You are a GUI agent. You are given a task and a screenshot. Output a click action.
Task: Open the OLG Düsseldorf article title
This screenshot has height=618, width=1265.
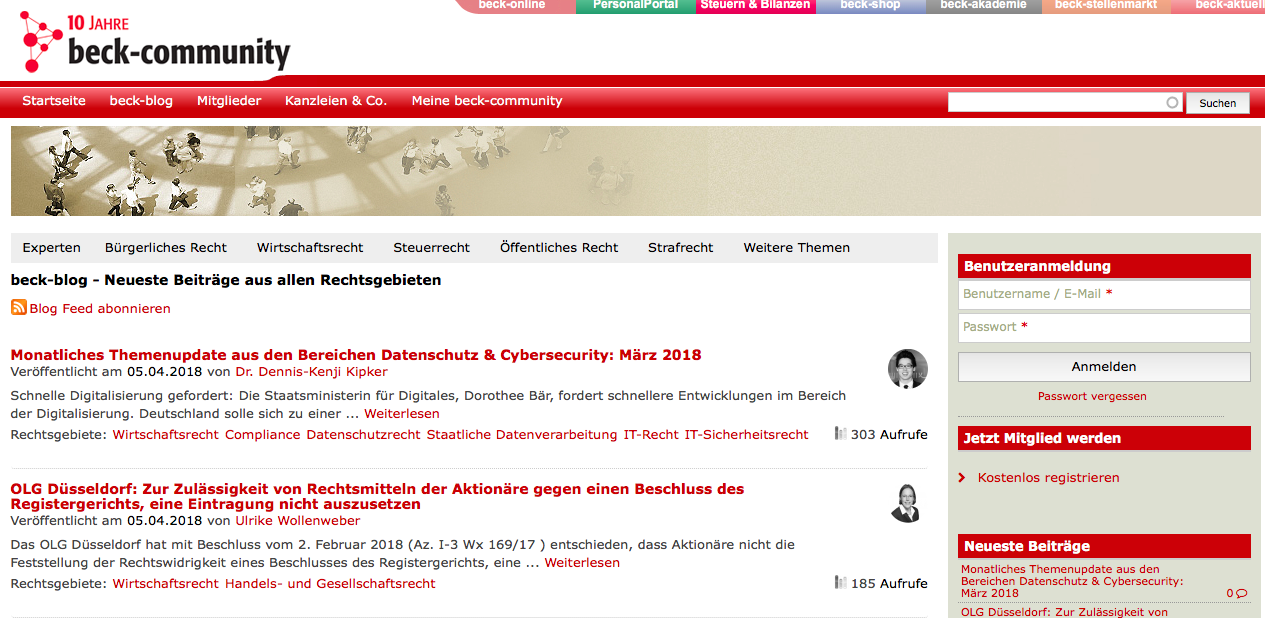coord(378,497)
